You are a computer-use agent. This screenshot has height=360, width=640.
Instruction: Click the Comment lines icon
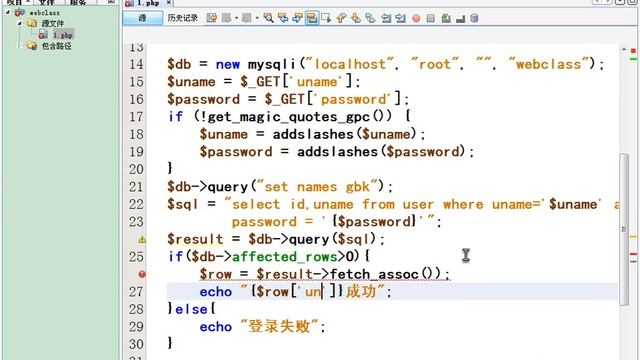click(x=446, y=18)
